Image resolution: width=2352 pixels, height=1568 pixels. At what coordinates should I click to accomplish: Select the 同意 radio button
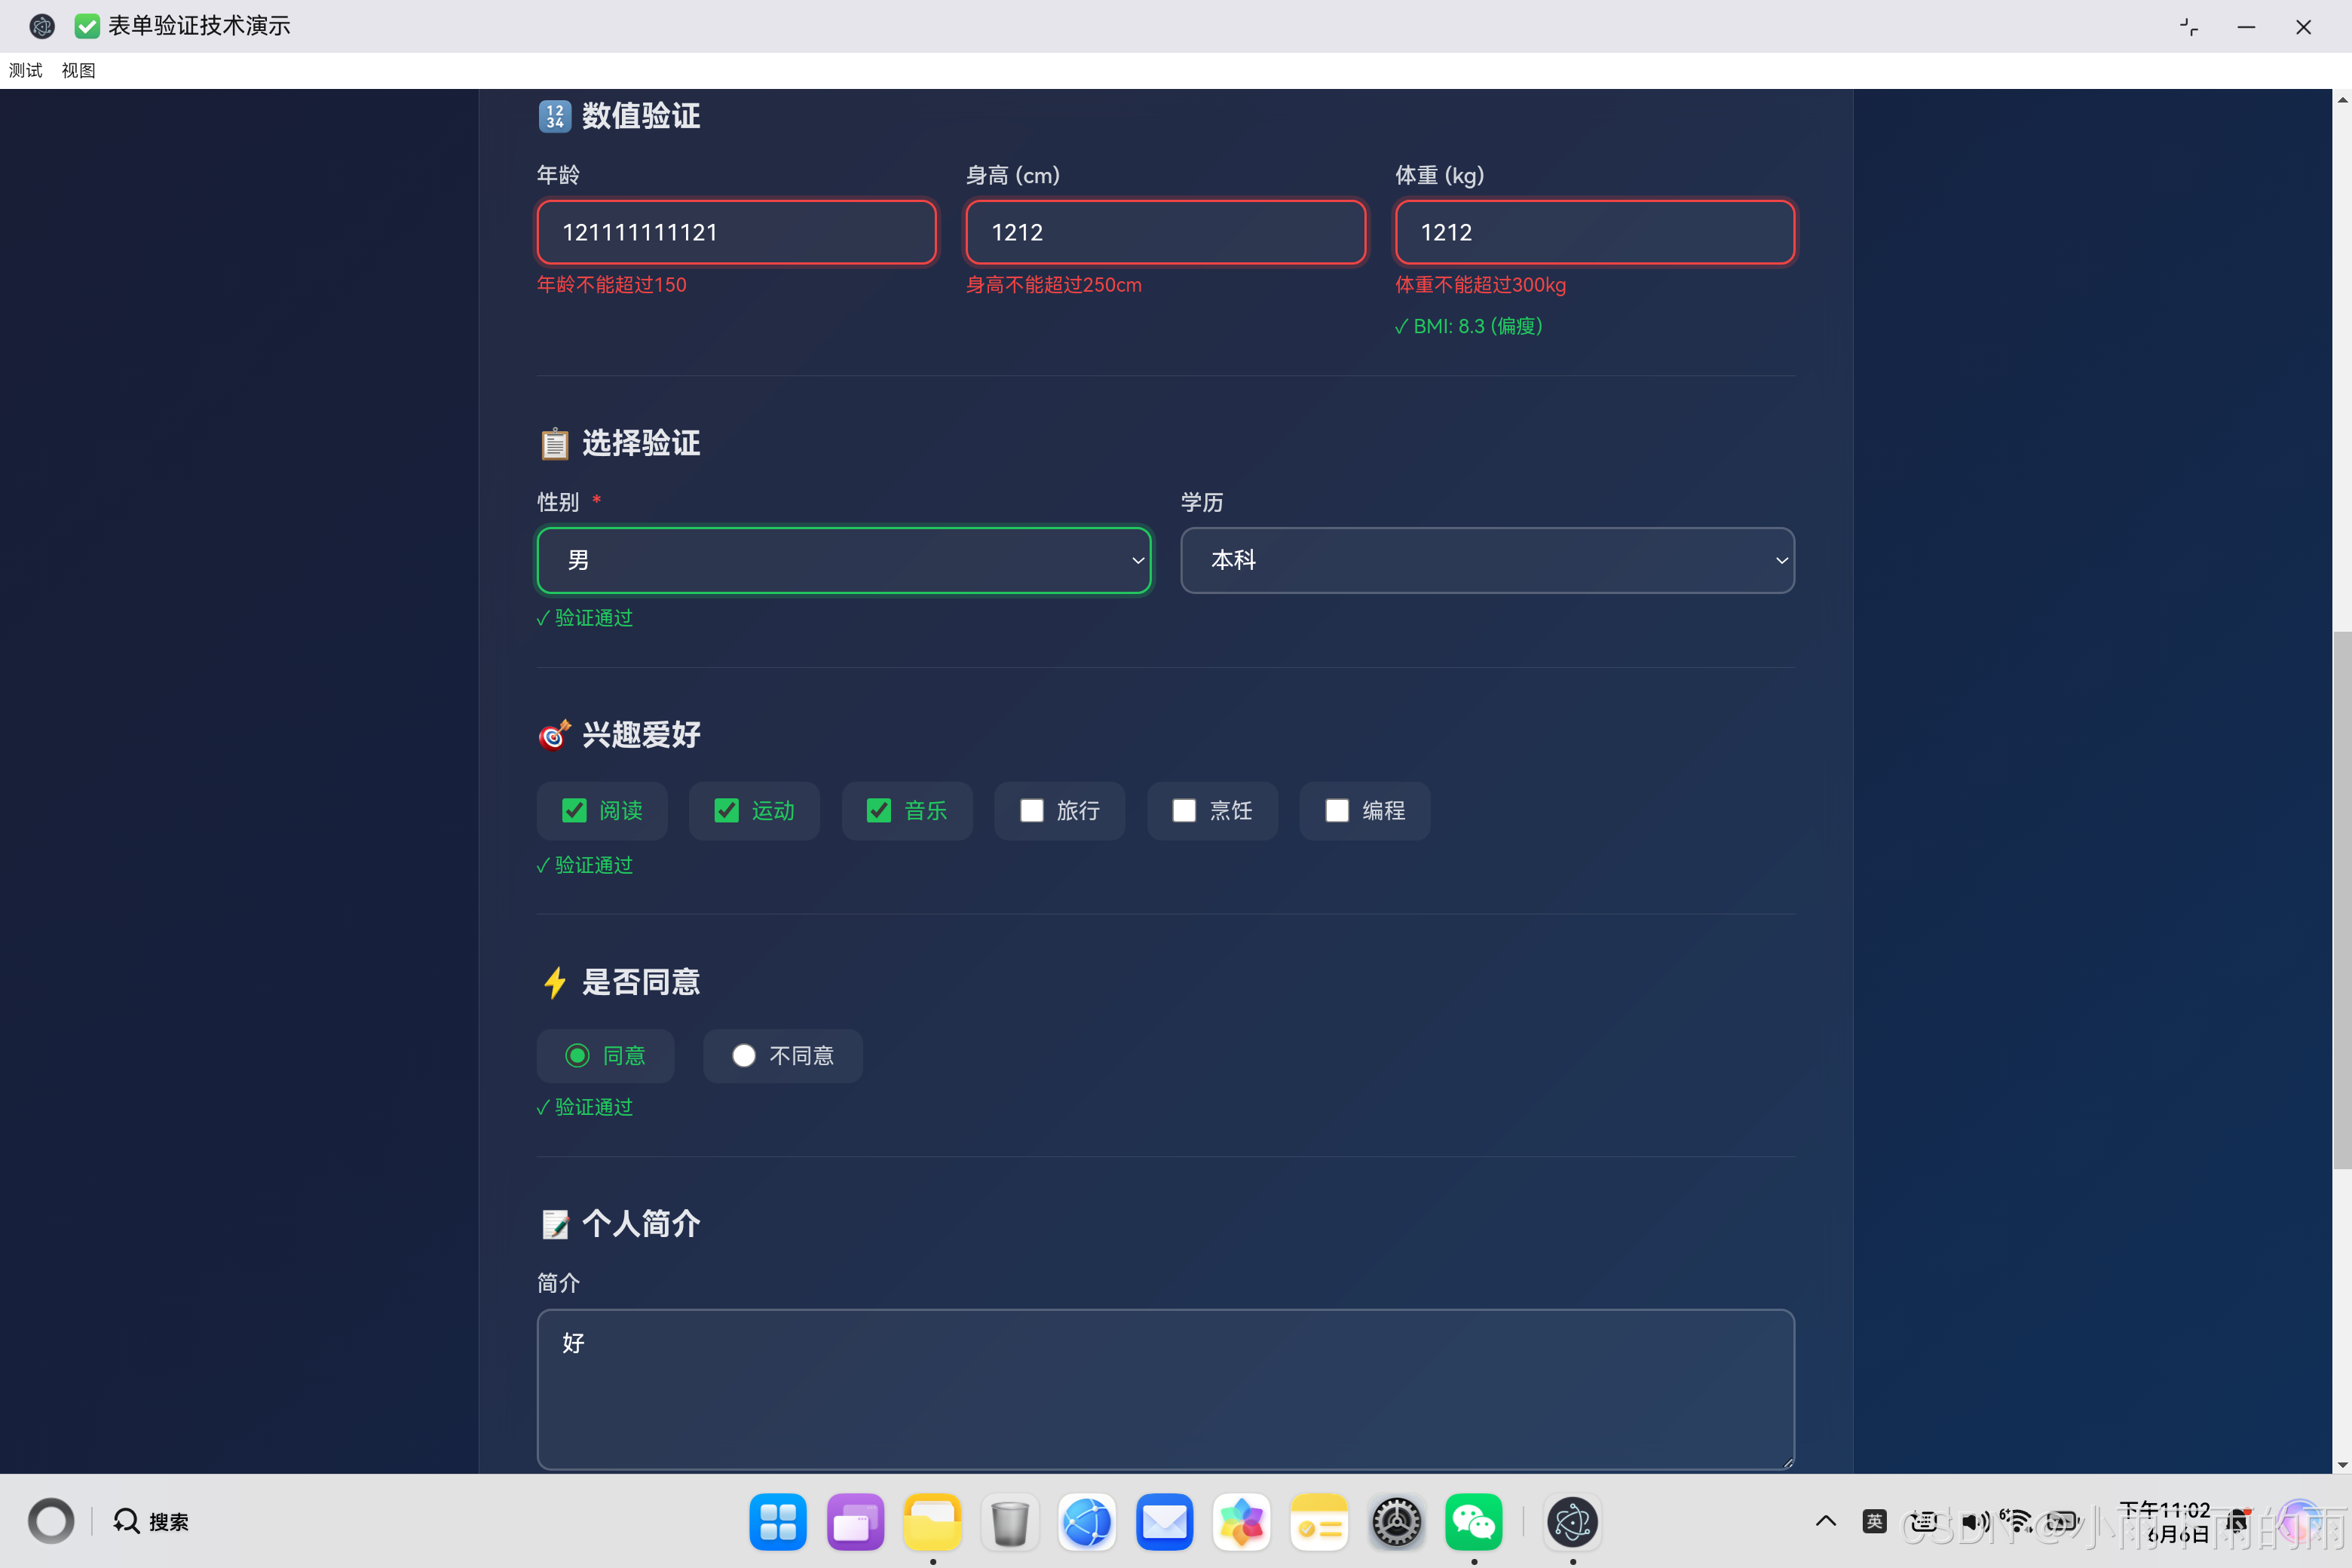coord(577,1055)
